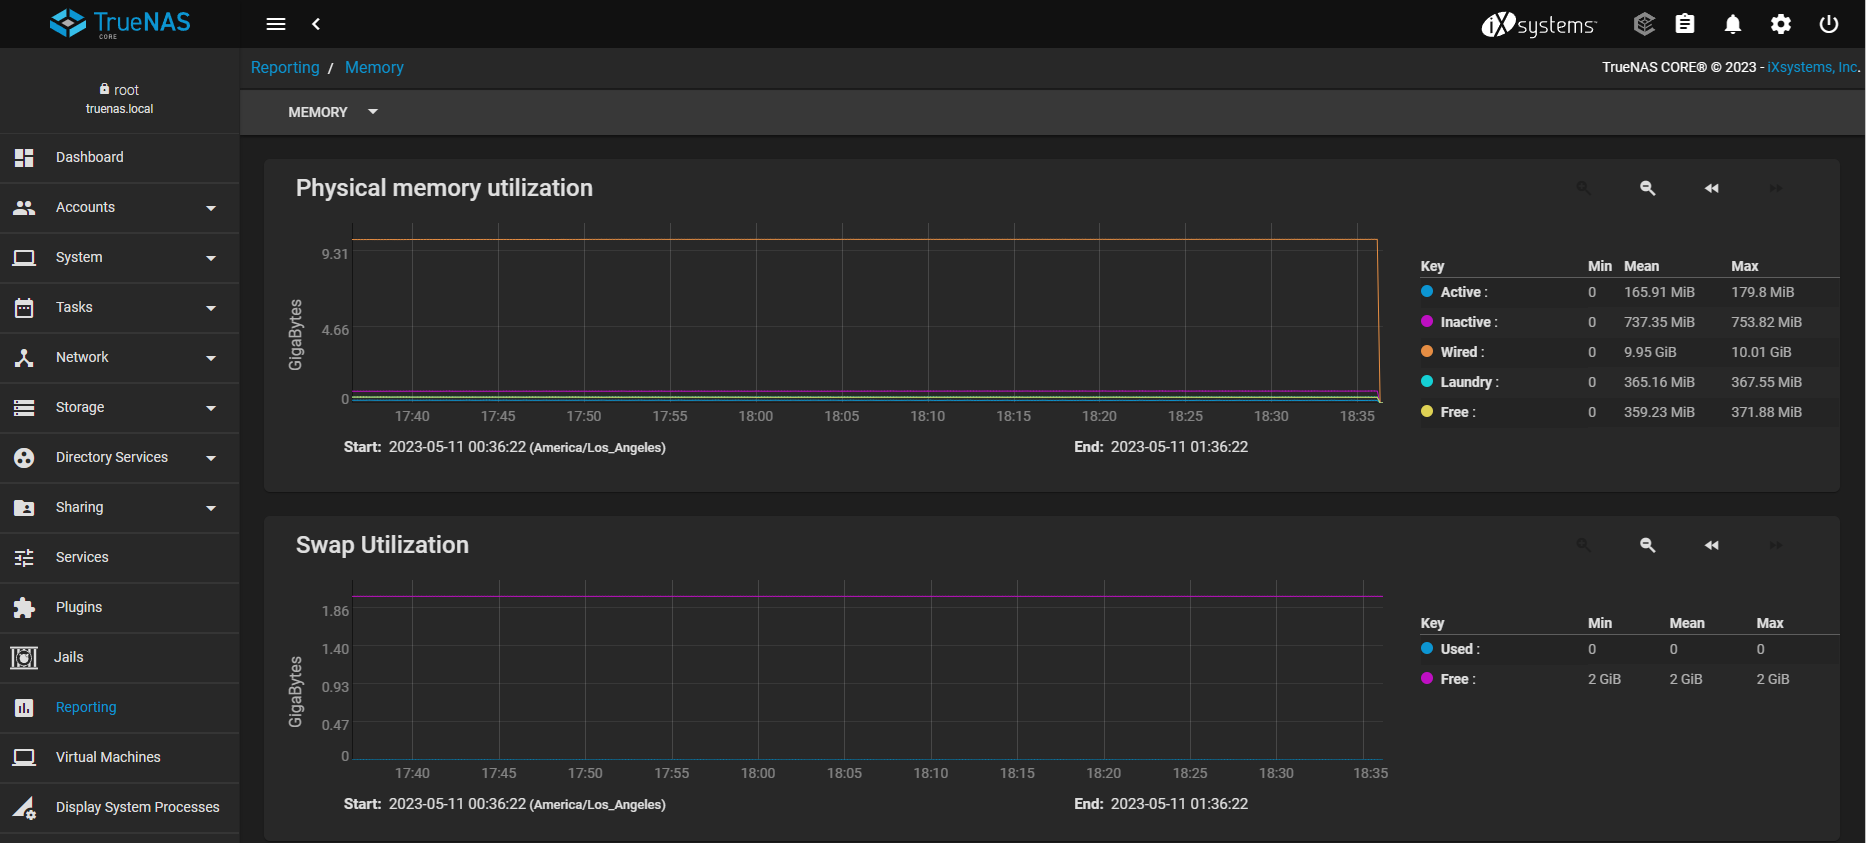Click the Wired max value 10.01 GiB
Screen dimensions: 1866x843
(x=1761, y=352)
